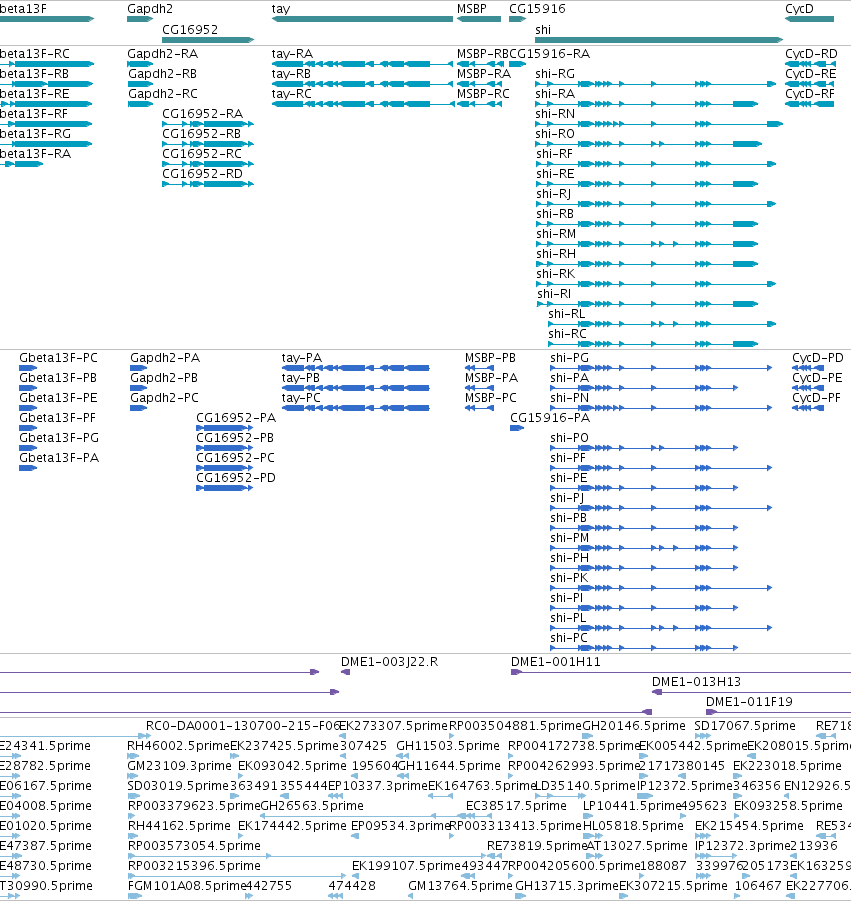
Task: Click the MSBP gene label
Action: click(x=472, y=9)
